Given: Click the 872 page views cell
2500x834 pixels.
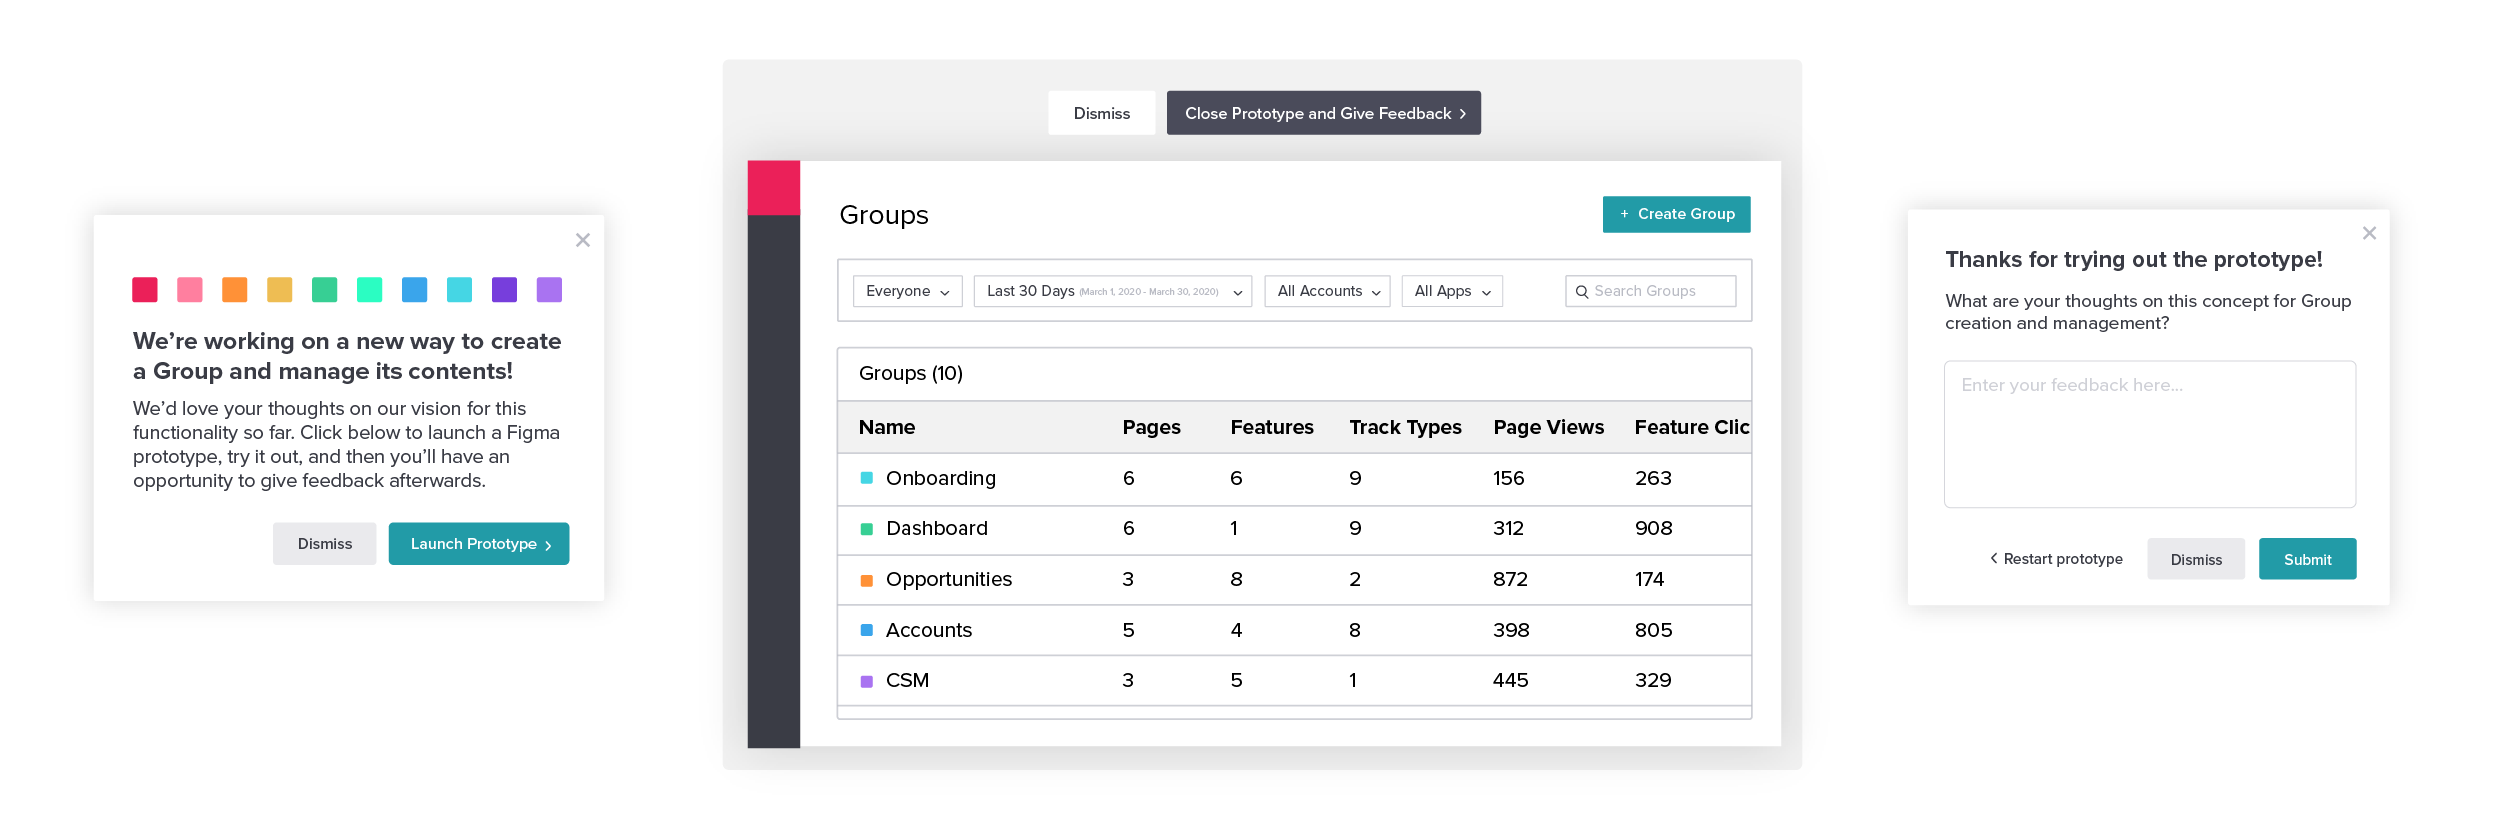Looking at the screenshot, I should tap(1510, 580).
